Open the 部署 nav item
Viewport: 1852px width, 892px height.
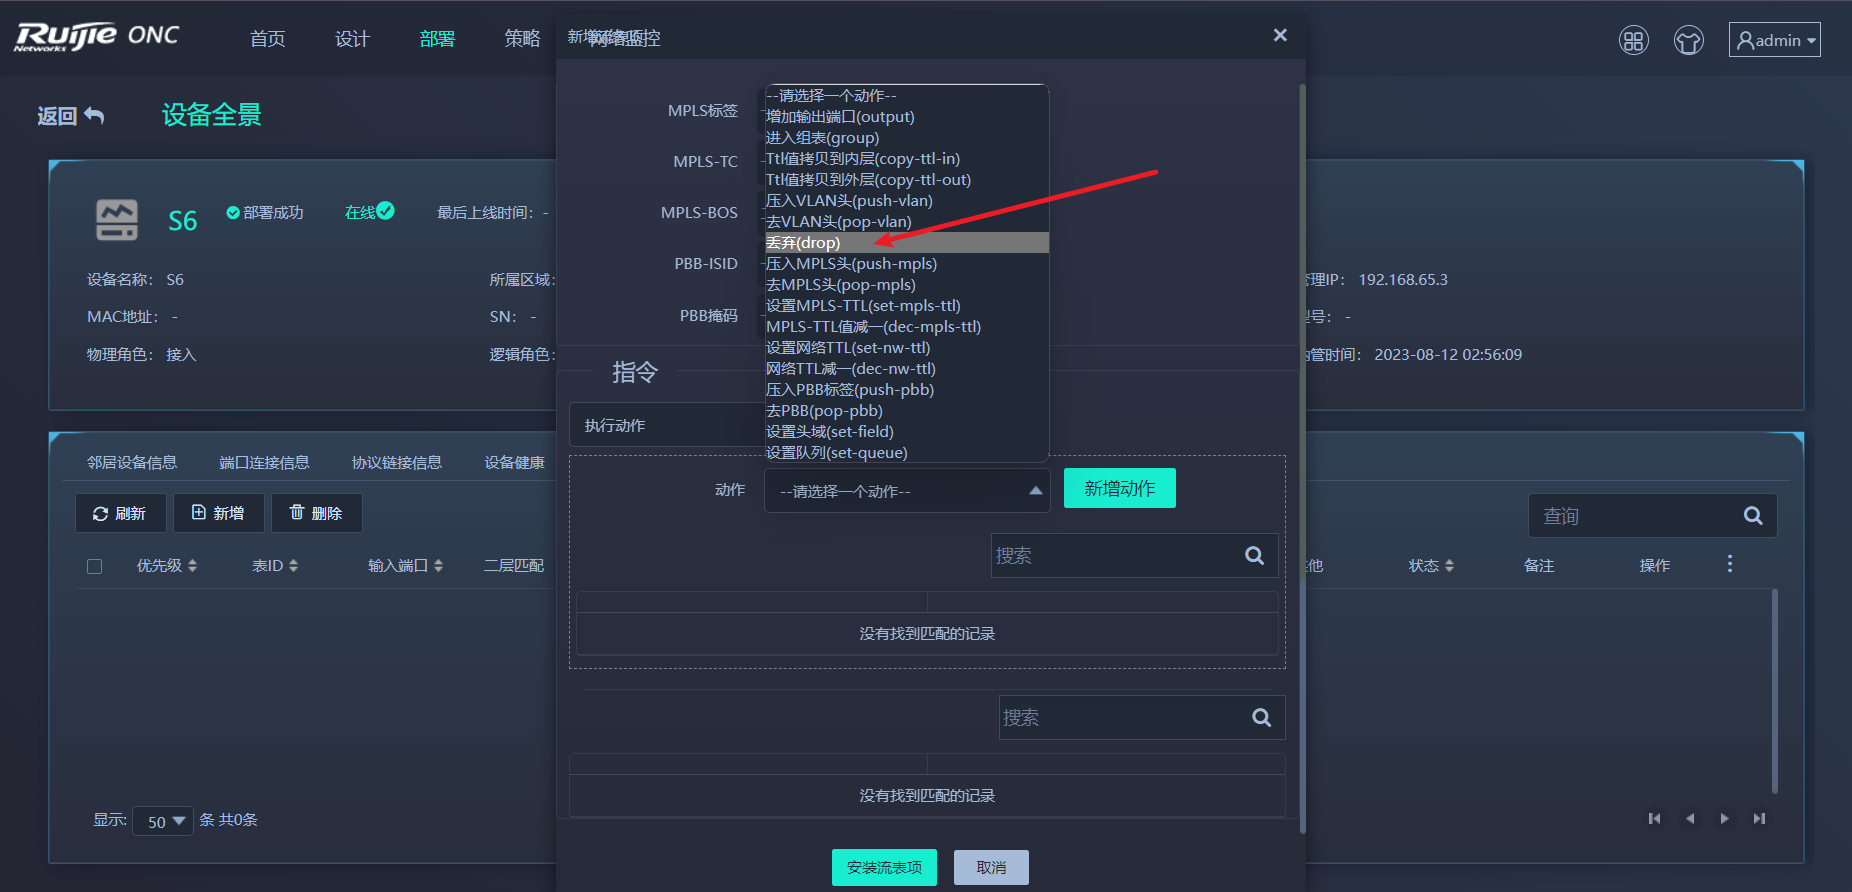coord(437,38)
